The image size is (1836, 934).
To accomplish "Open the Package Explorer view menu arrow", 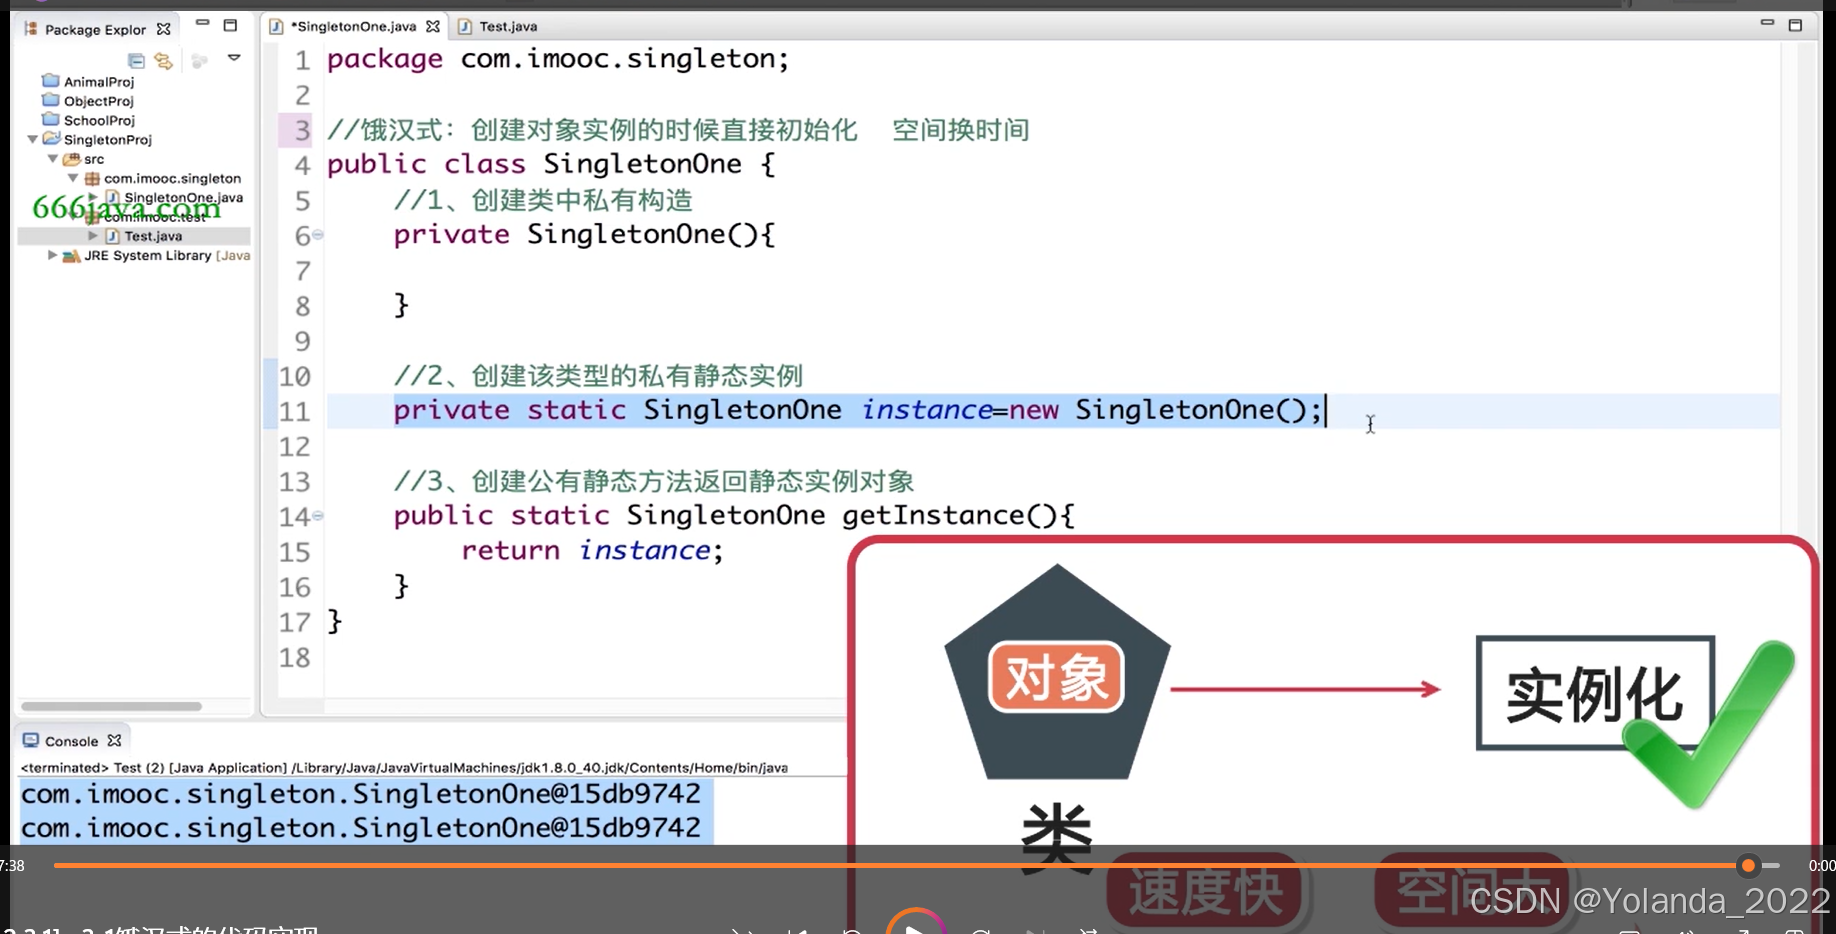I will tap(234, 58).
